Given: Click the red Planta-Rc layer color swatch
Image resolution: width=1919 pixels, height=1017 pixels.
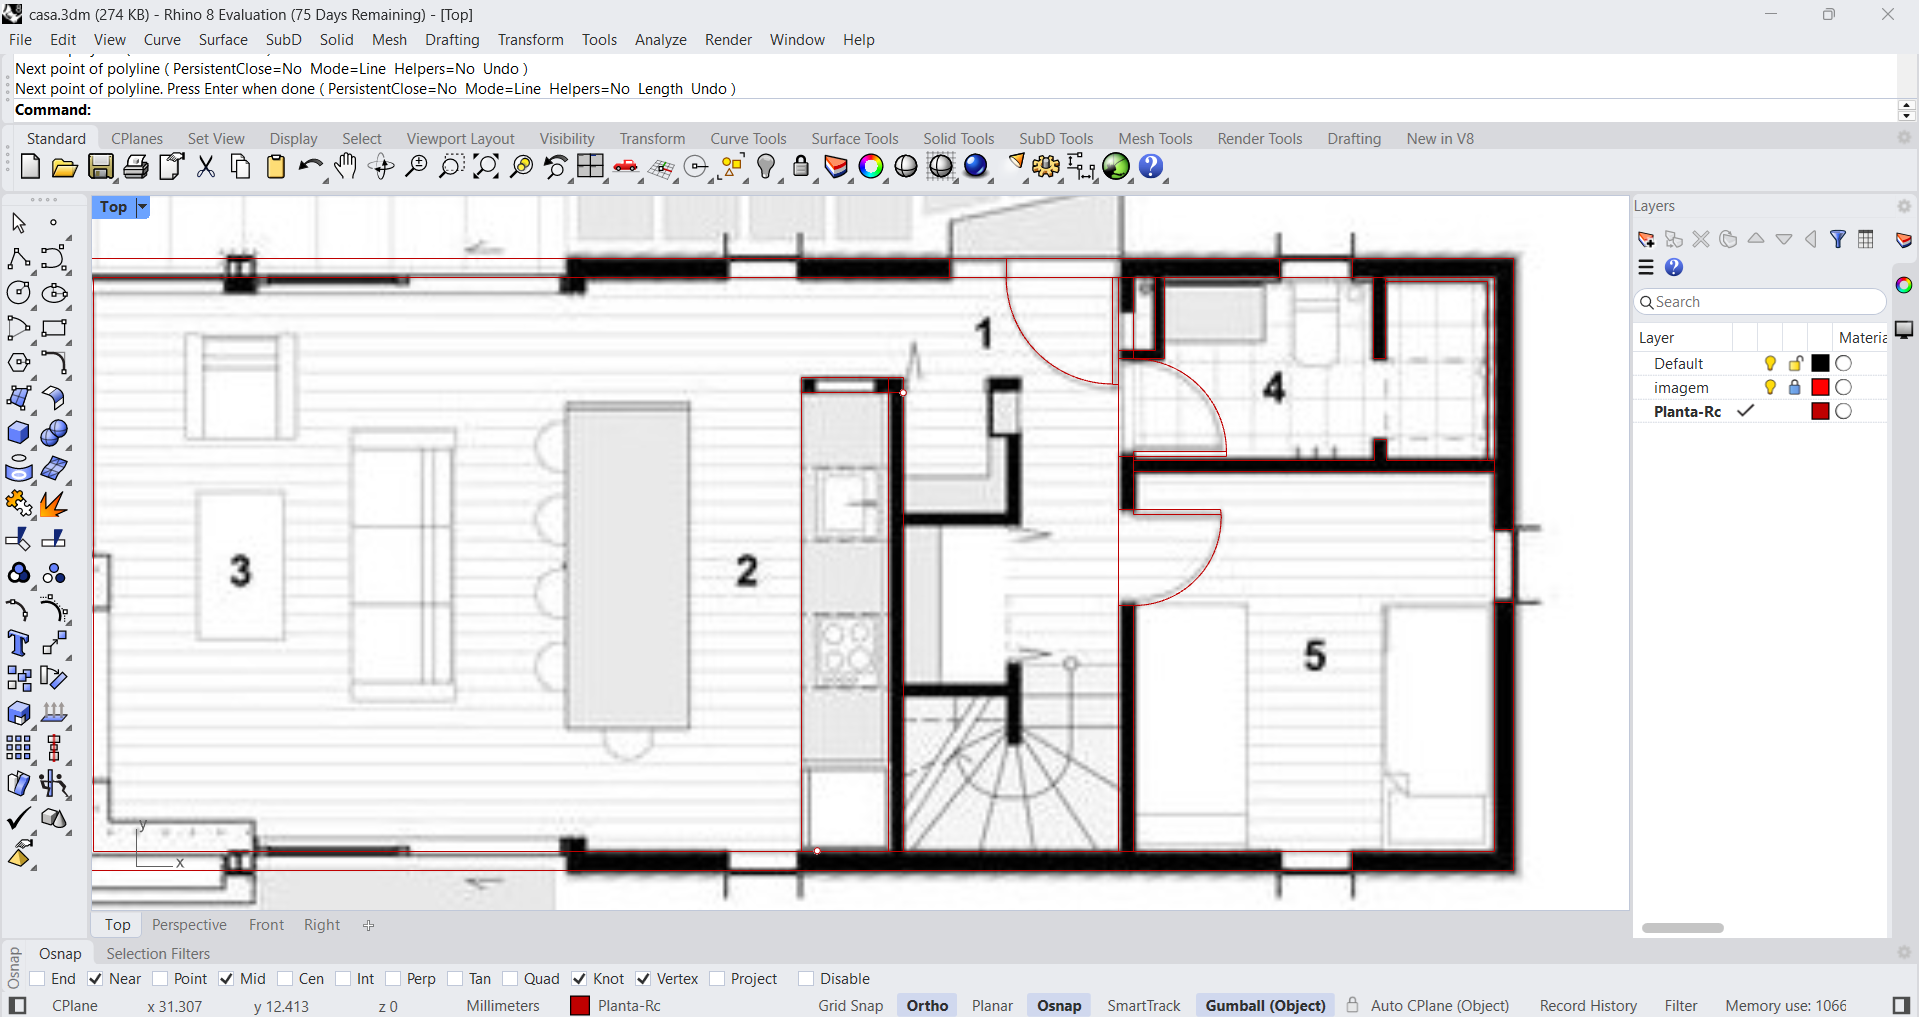Looking at the screenshot, I should point(1820,412).
